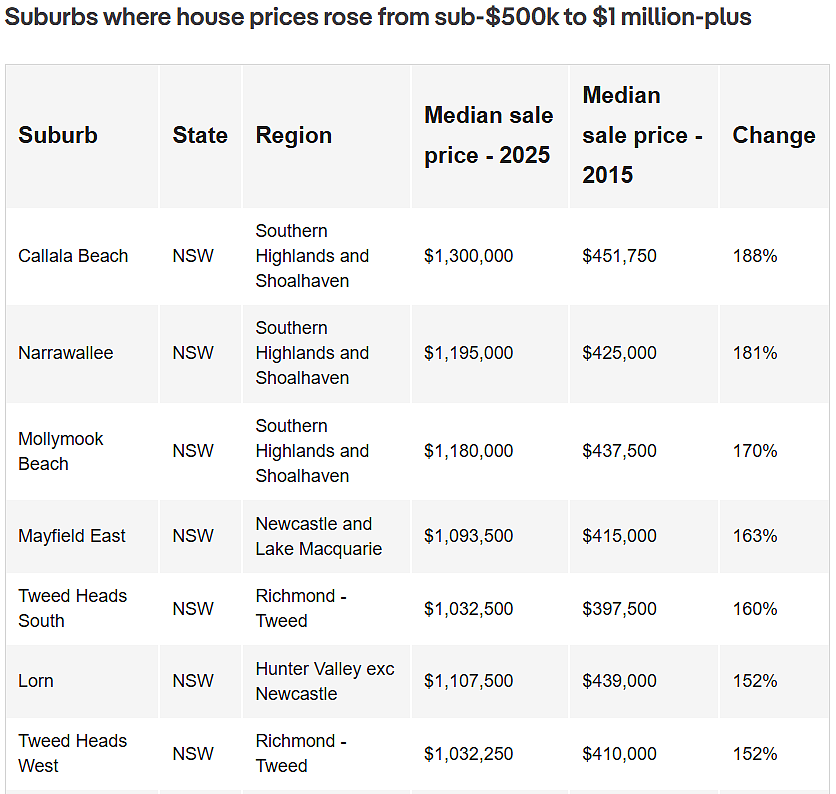836x794 pixels.
Task: Select the $451,750 price value
Action: coord(619,256)
